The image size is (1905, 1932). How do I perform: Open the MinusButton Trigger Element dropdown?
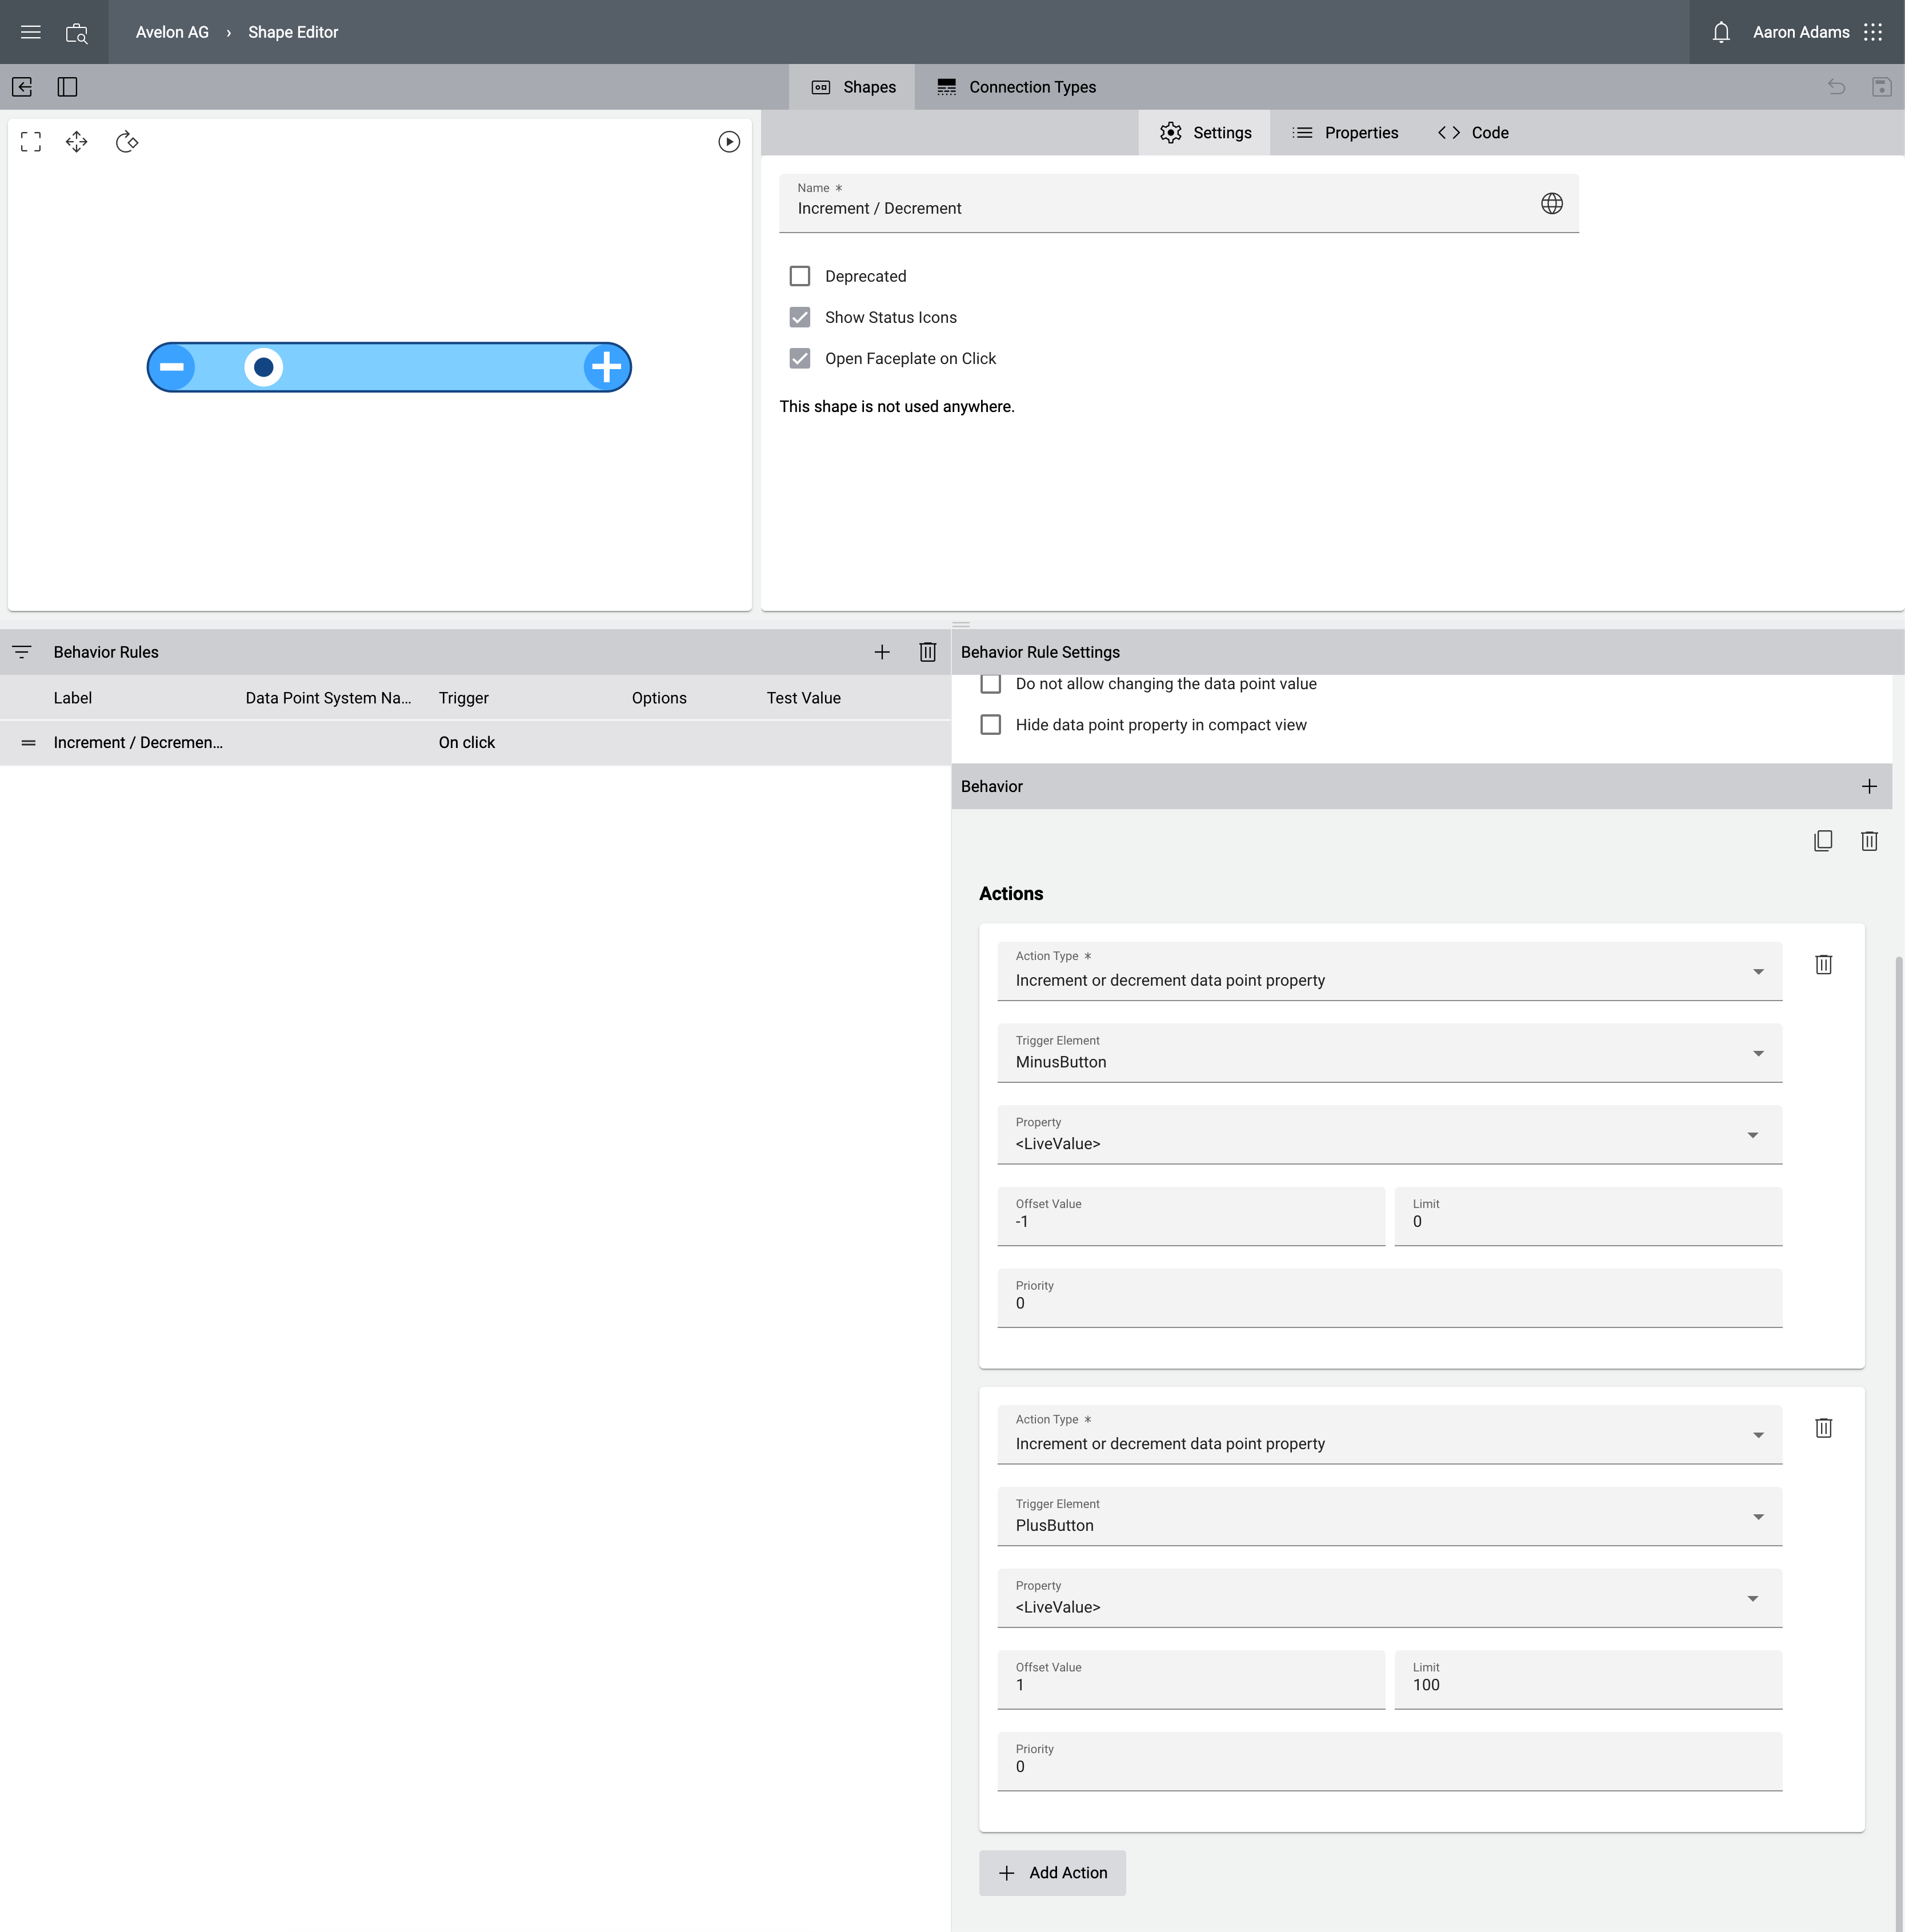pos(1389,1053)
